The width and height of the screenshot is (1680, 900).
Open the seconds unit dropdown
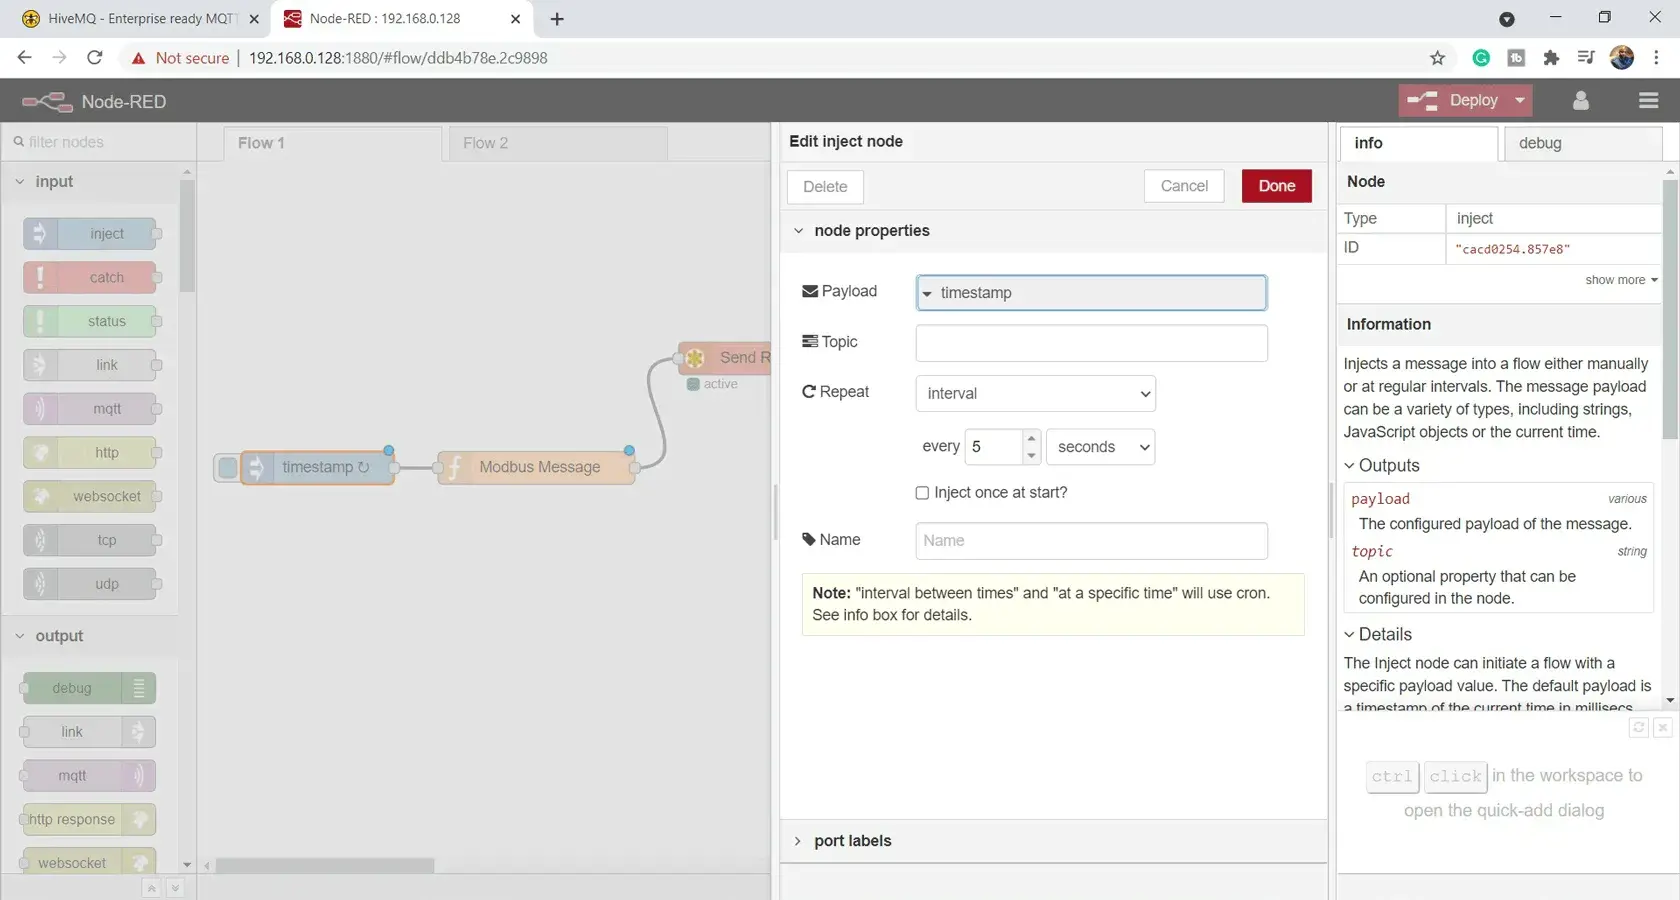pyautogui.click(x=1100, y=447)
